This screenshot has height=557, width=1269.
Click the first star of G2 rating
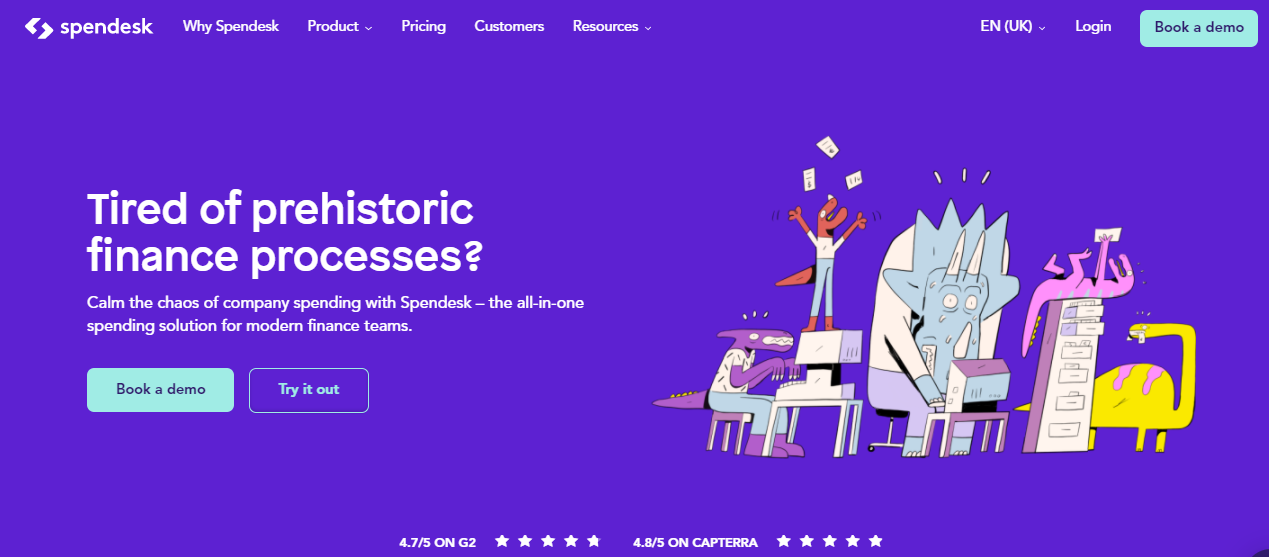click(502, 541)
